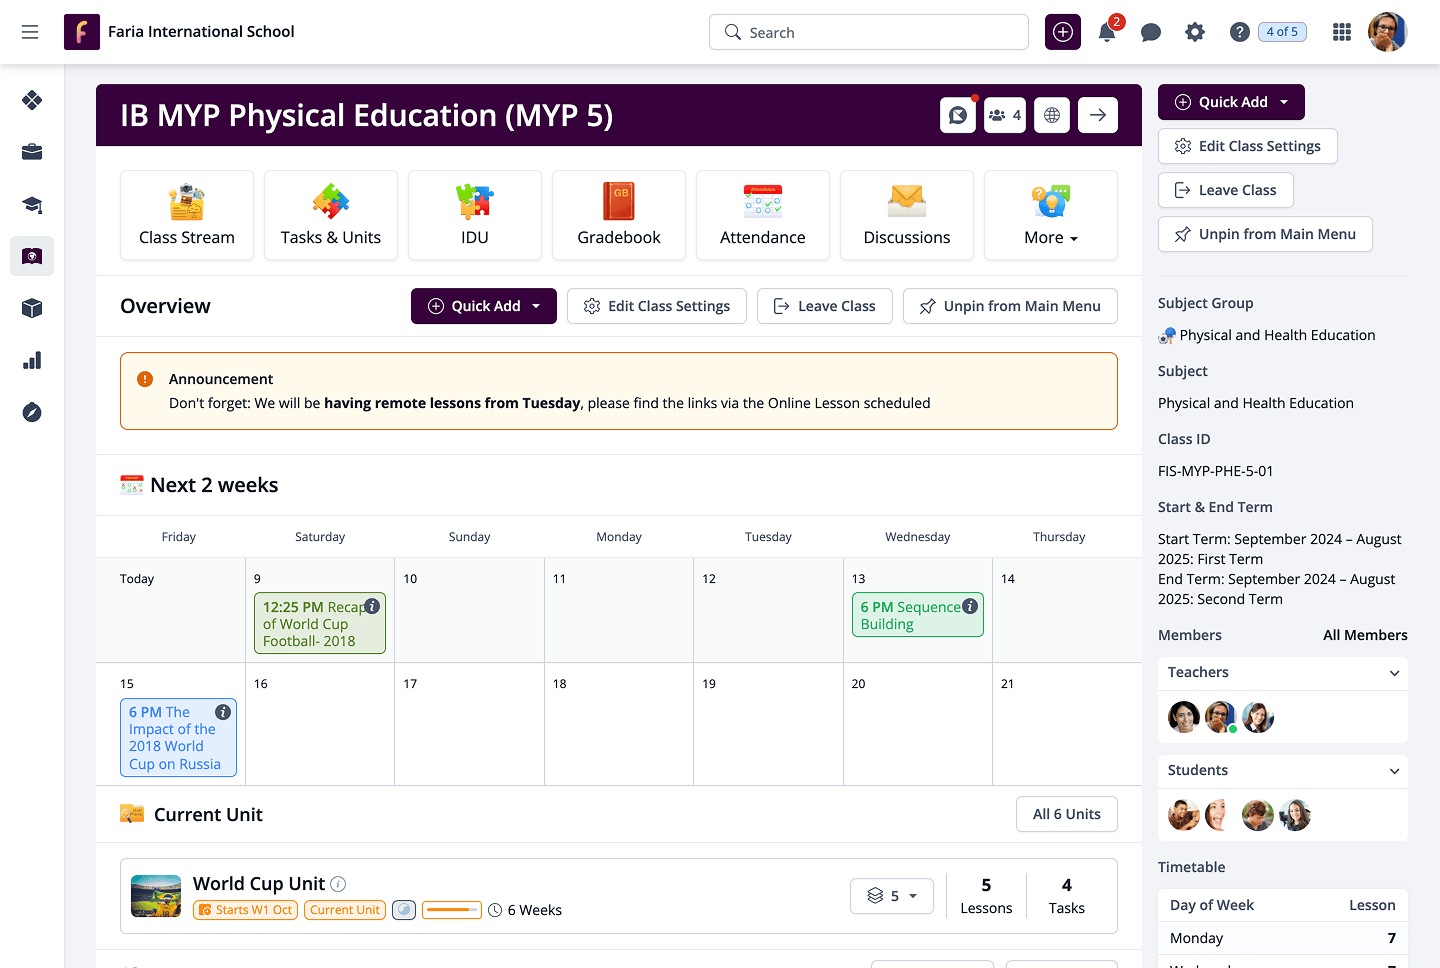The image size is (1440, 968).
Task: Click inside the Search field
Action: [x=869, y=32]
